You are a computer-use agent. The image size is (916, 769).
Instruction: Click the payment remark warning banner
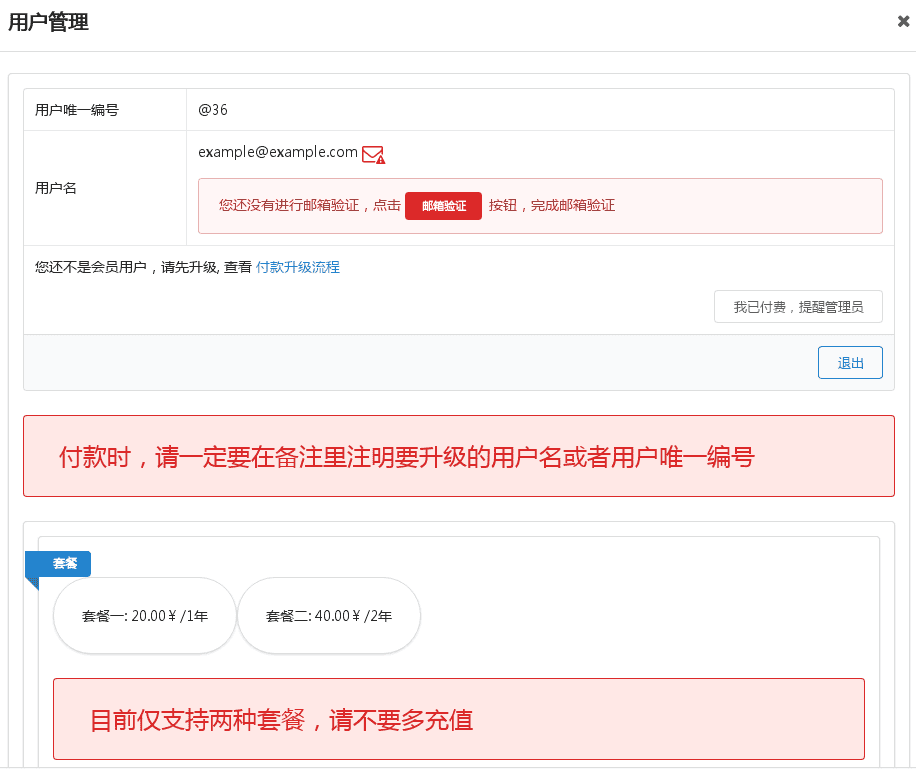coord(458,457)
